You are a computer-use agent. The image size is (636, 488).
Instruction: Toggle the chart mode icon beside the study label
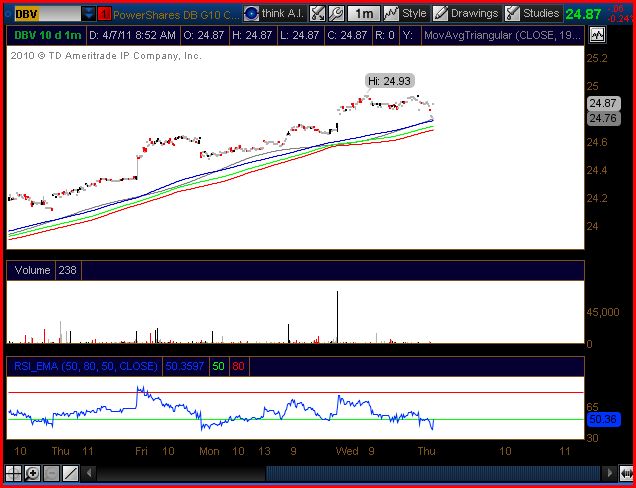(597, 35)
